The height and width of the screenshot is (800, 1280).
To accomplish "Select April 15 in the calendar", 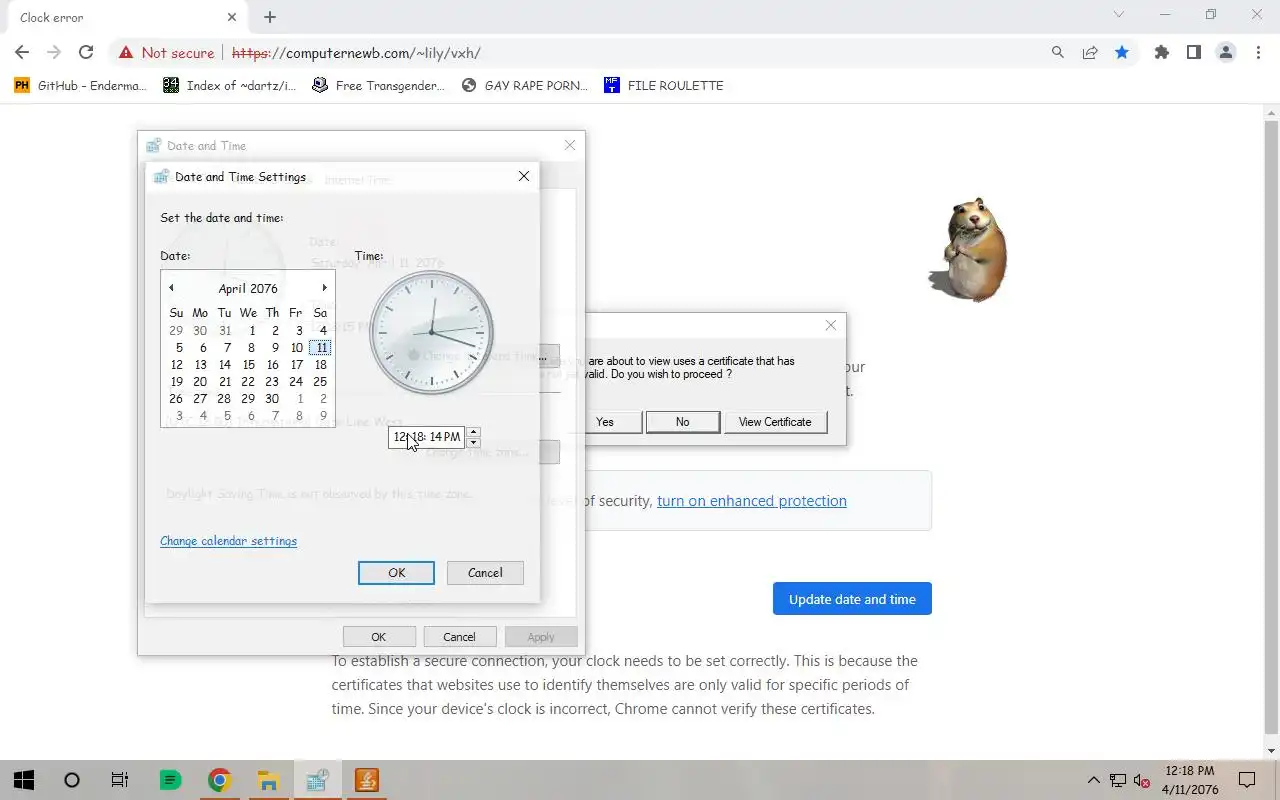I will tap(248, 365).
